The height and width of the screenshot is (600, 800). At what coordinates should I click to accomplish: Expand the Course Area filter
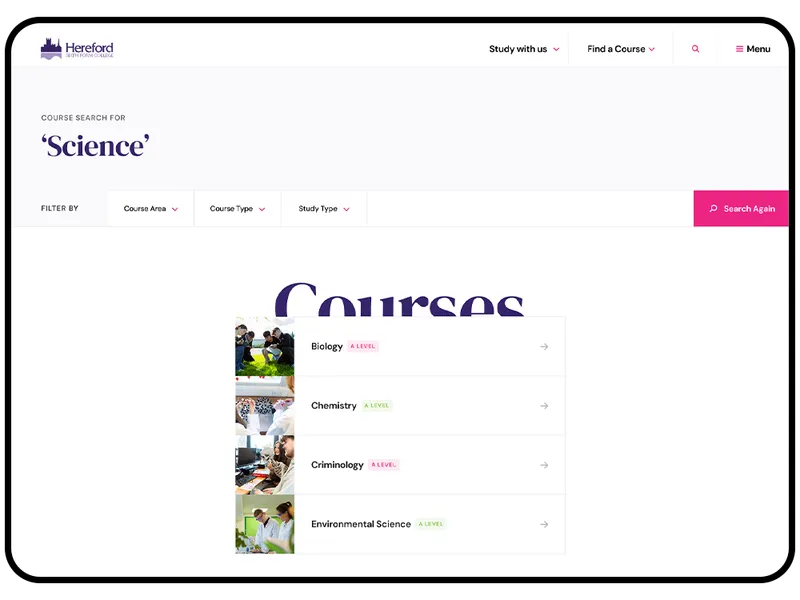tap(149, 208)
